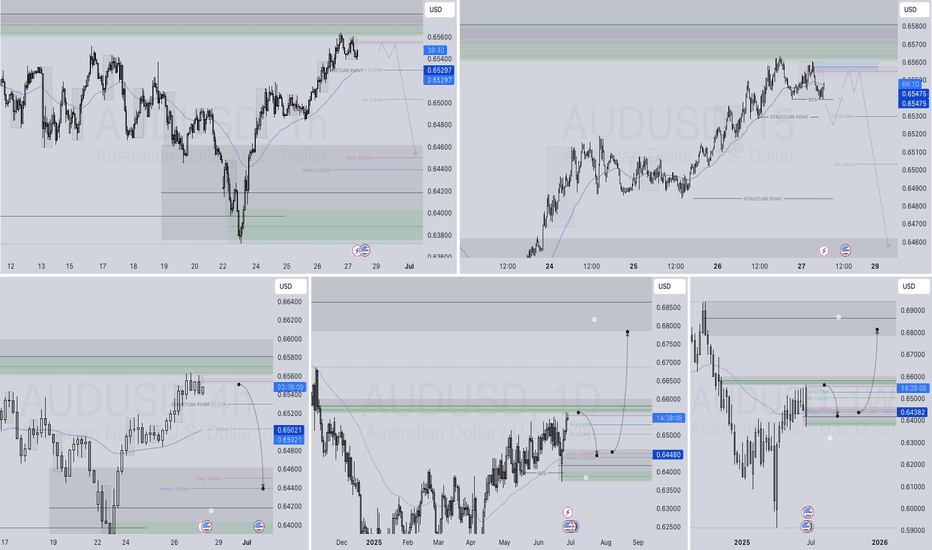
Task: Click the 0.66400 price on 4h chart axis
Action: (x=289, y=301)
